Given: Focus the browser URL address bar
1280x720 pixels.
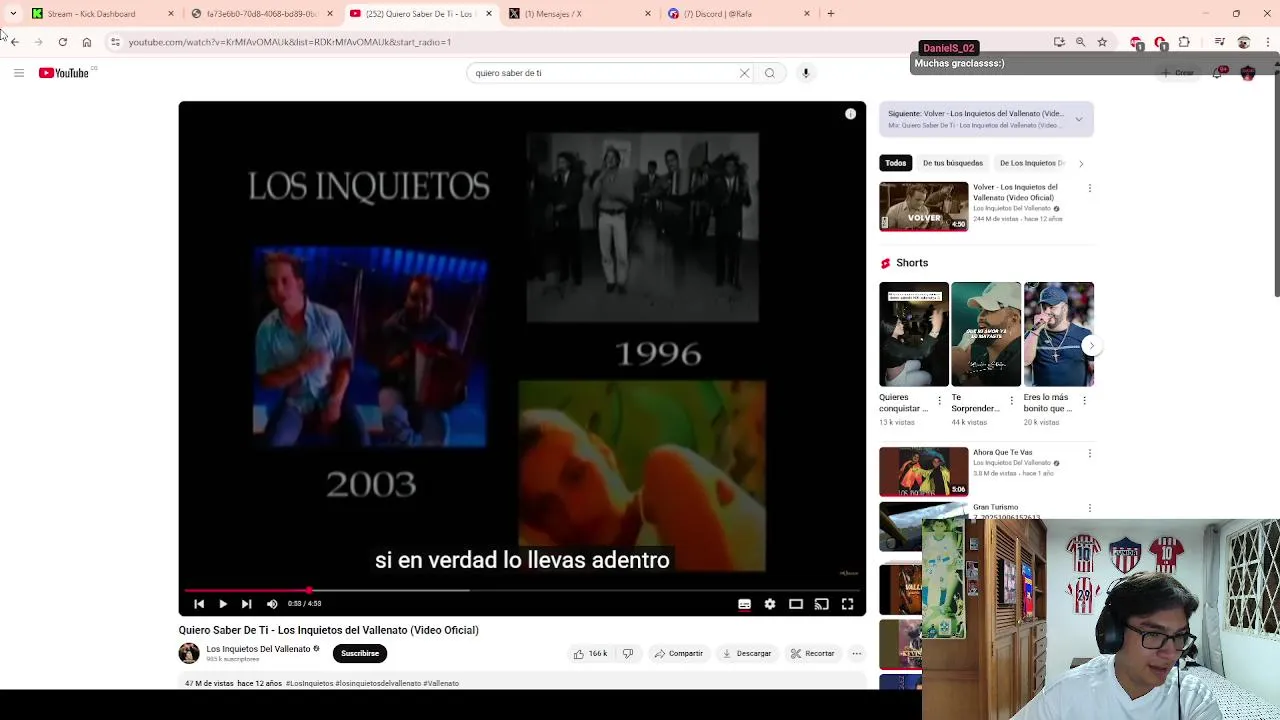Looking at the screenshot, I should pyautogui.click(x=580, y=42).
